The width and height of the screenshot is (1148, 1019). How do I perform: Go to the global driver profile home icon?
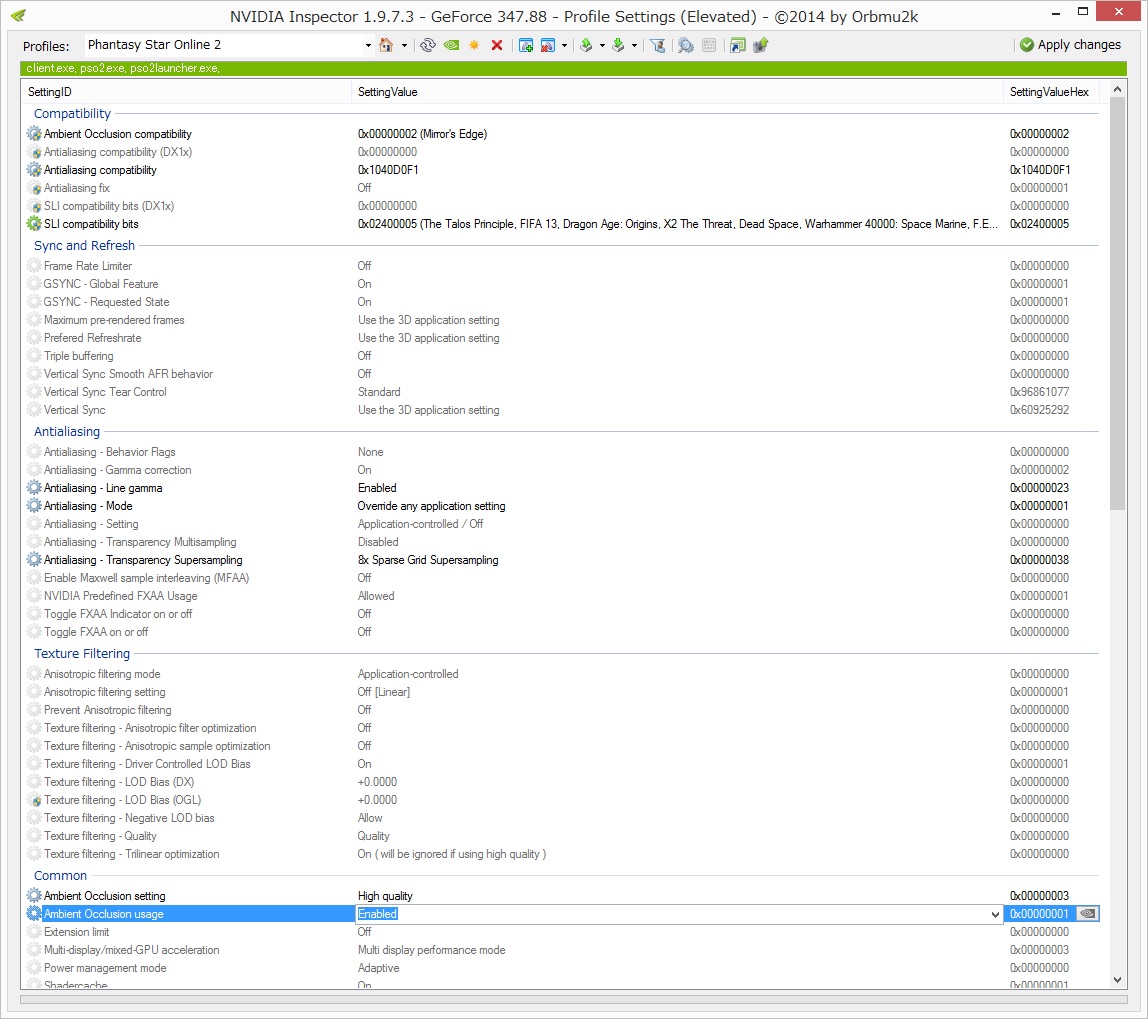click(x=386, y=45)
